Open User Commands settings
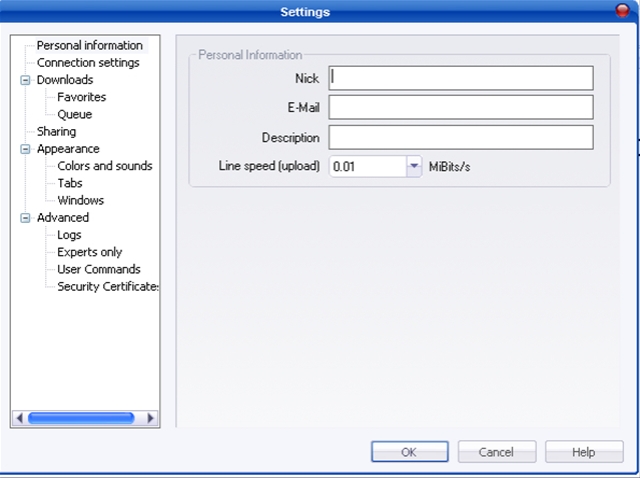640x478 pixels. (98, 269)
